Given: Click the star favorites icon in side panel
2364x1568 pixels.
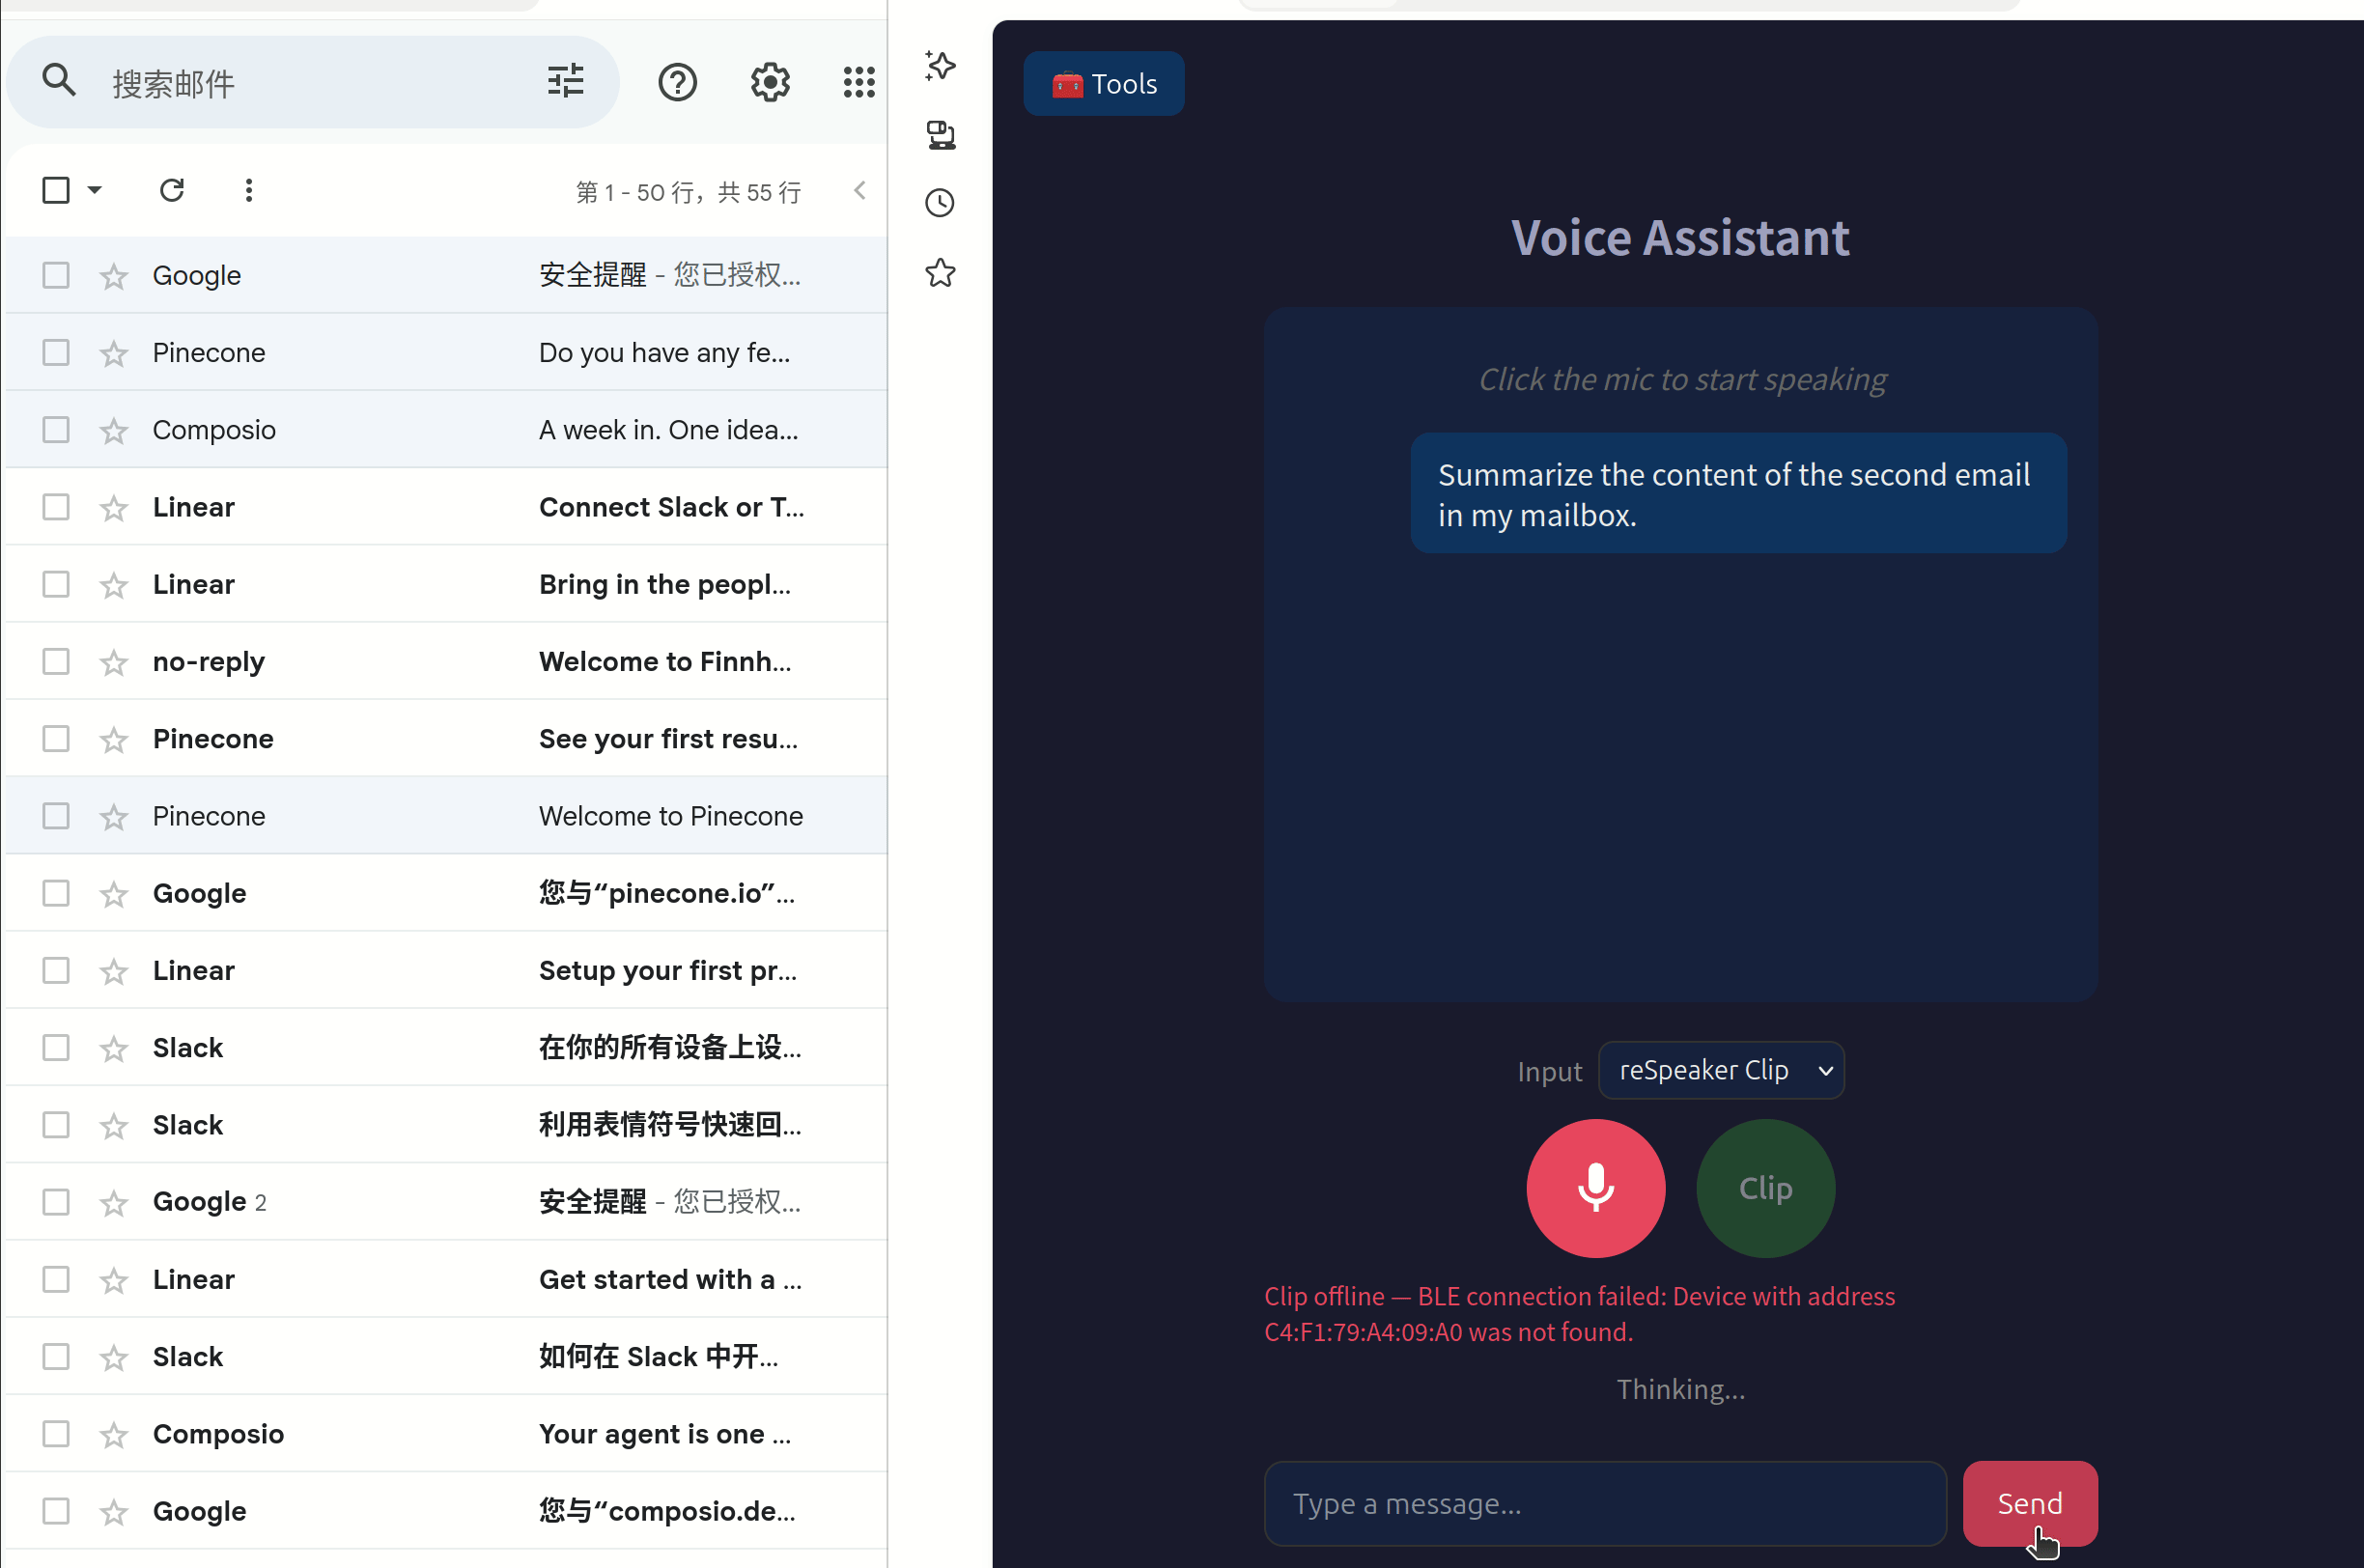Looking at the screenshot, I should pyautogui.click(x=940, y=272).
